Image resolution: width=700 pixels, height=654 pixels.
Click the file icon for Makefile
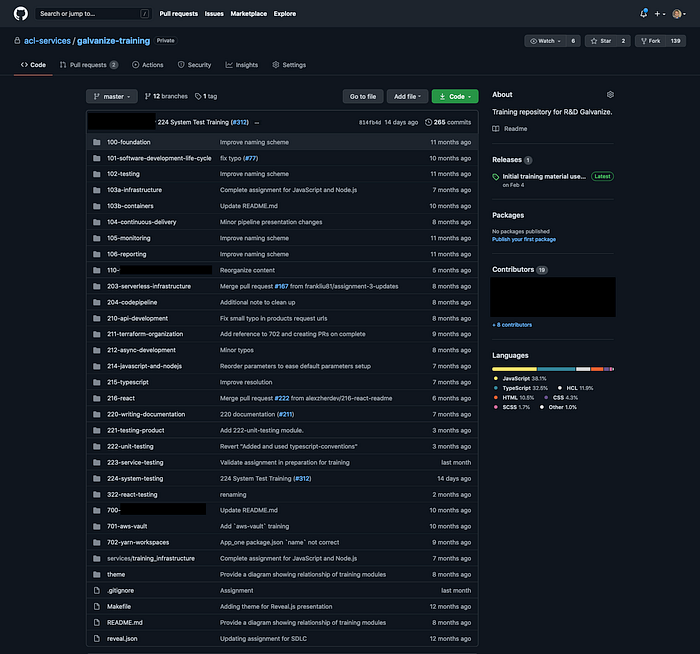96,607
